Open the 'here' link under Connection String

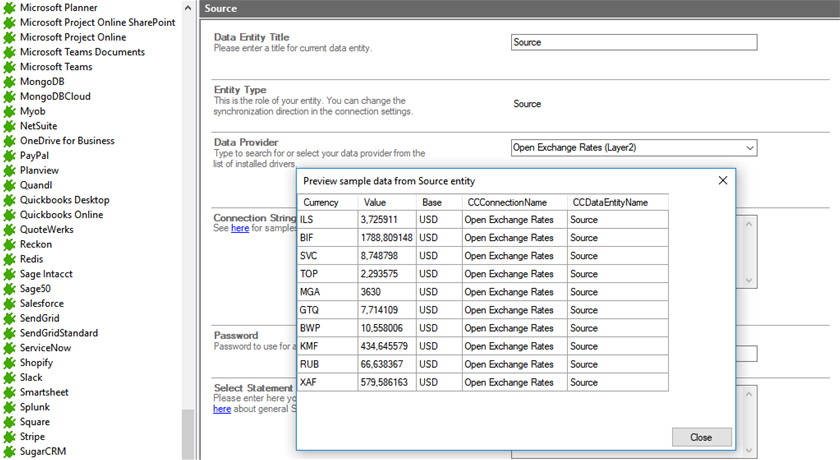point(240,228)
